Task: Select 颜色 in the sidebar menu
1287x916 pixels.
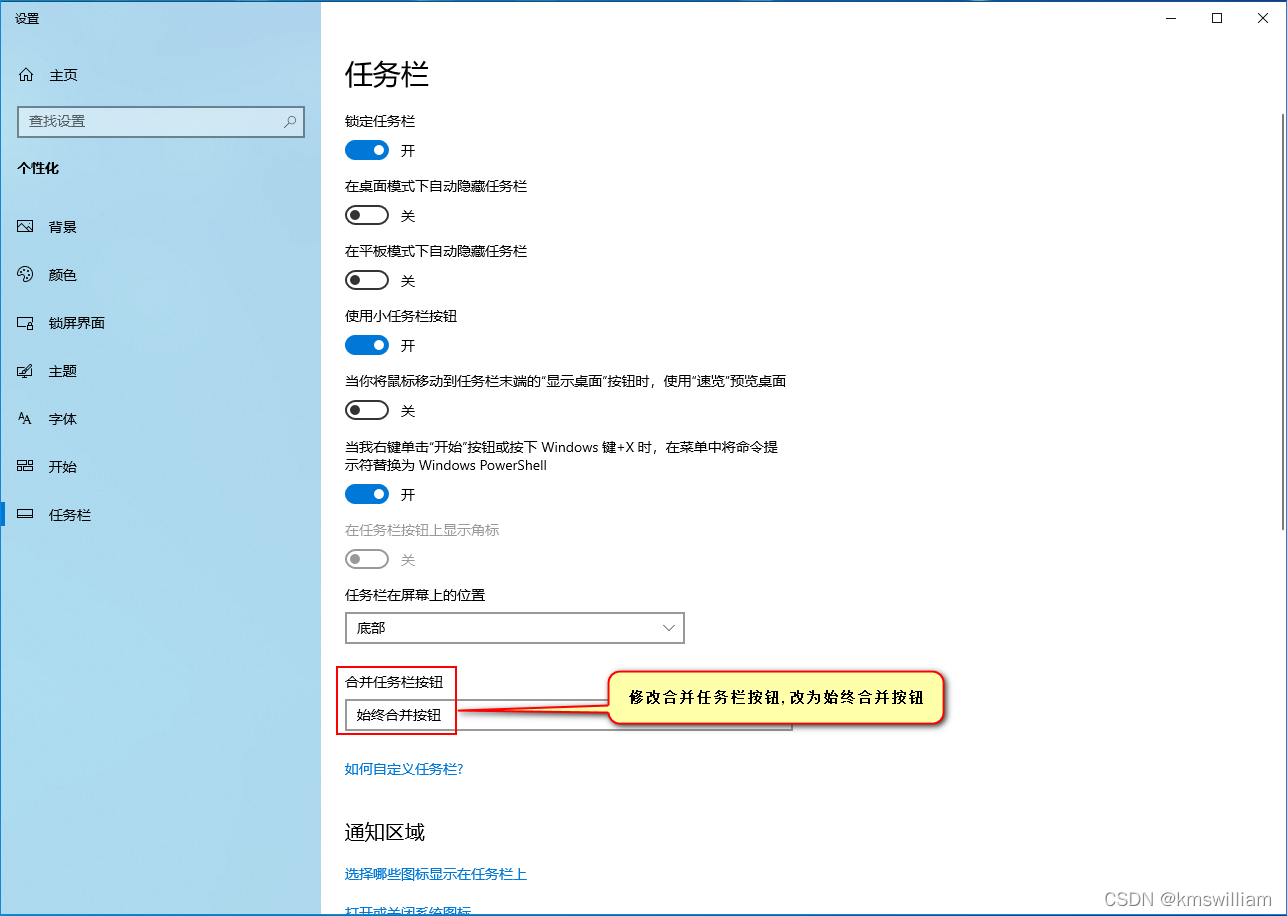Action: click(x=160, y=275)
